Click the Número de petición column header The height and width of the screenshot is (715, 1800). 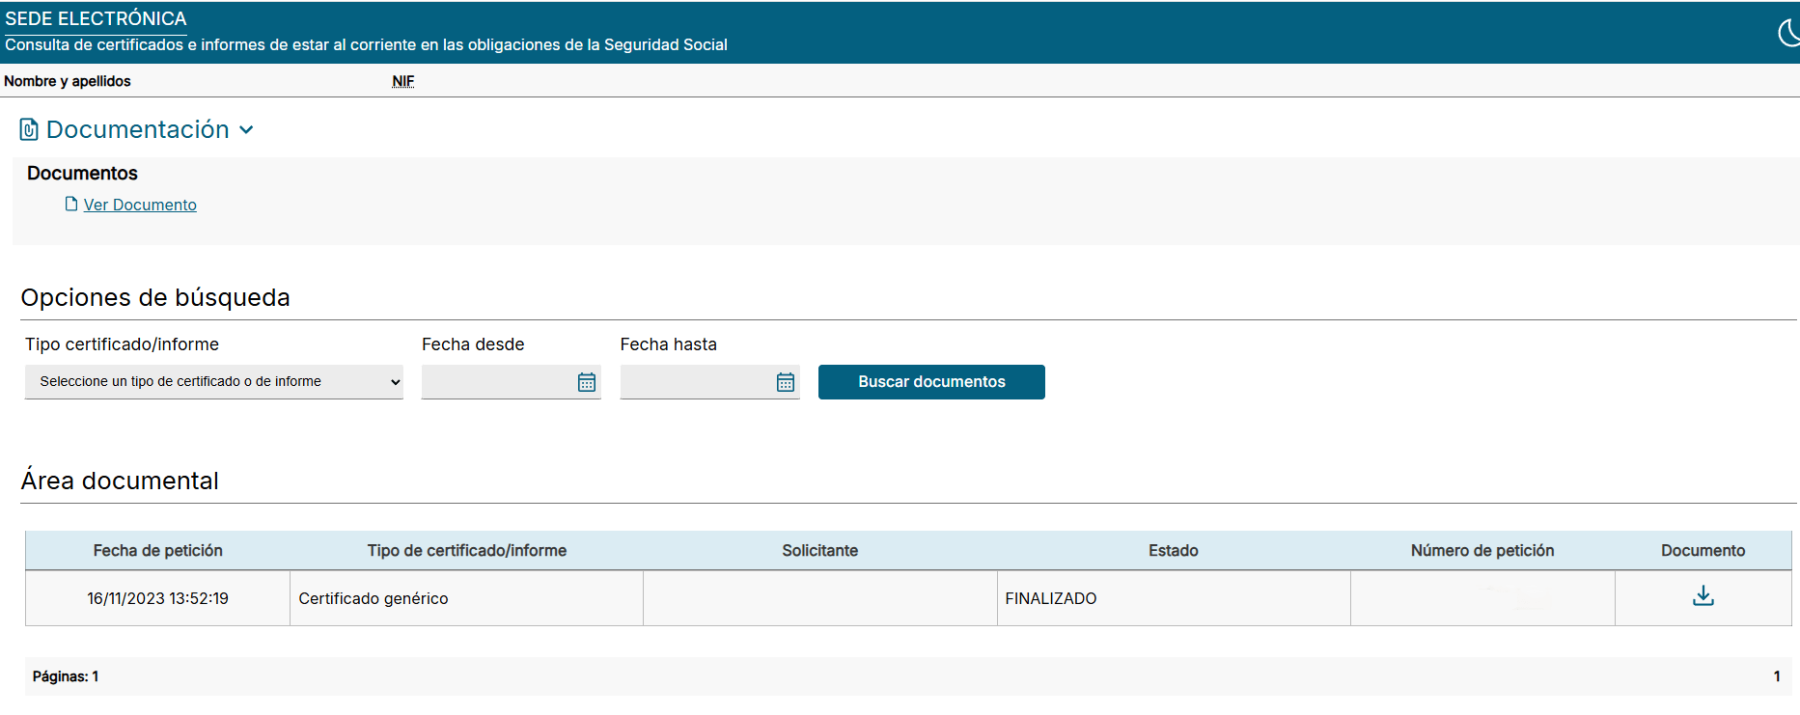(x=1482, y=551)
